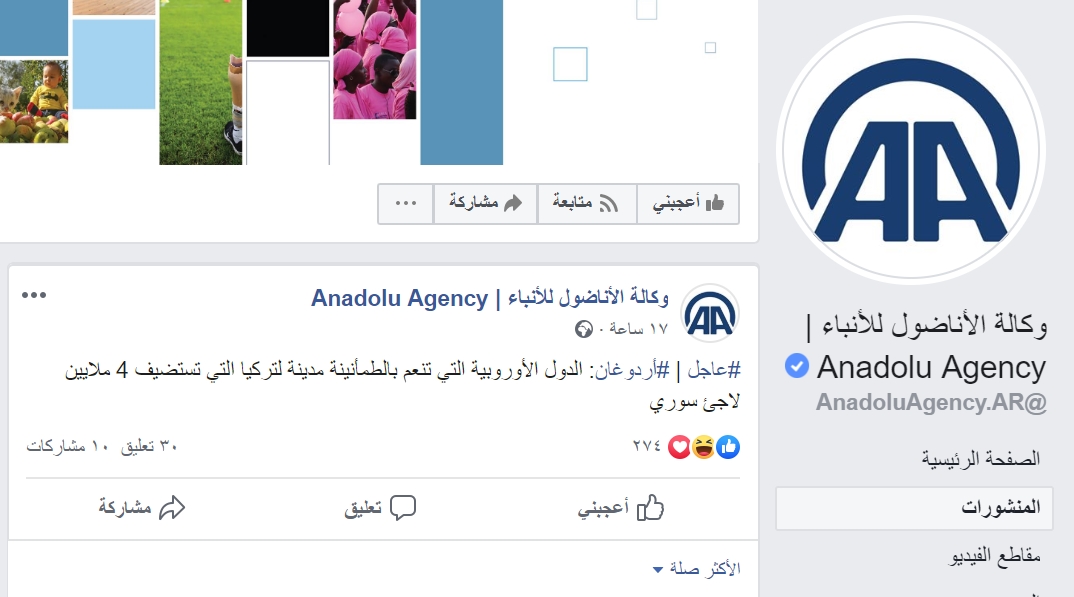1074x597 pixels.
Task: Click the blue like reaction icon
Action: 728,447
